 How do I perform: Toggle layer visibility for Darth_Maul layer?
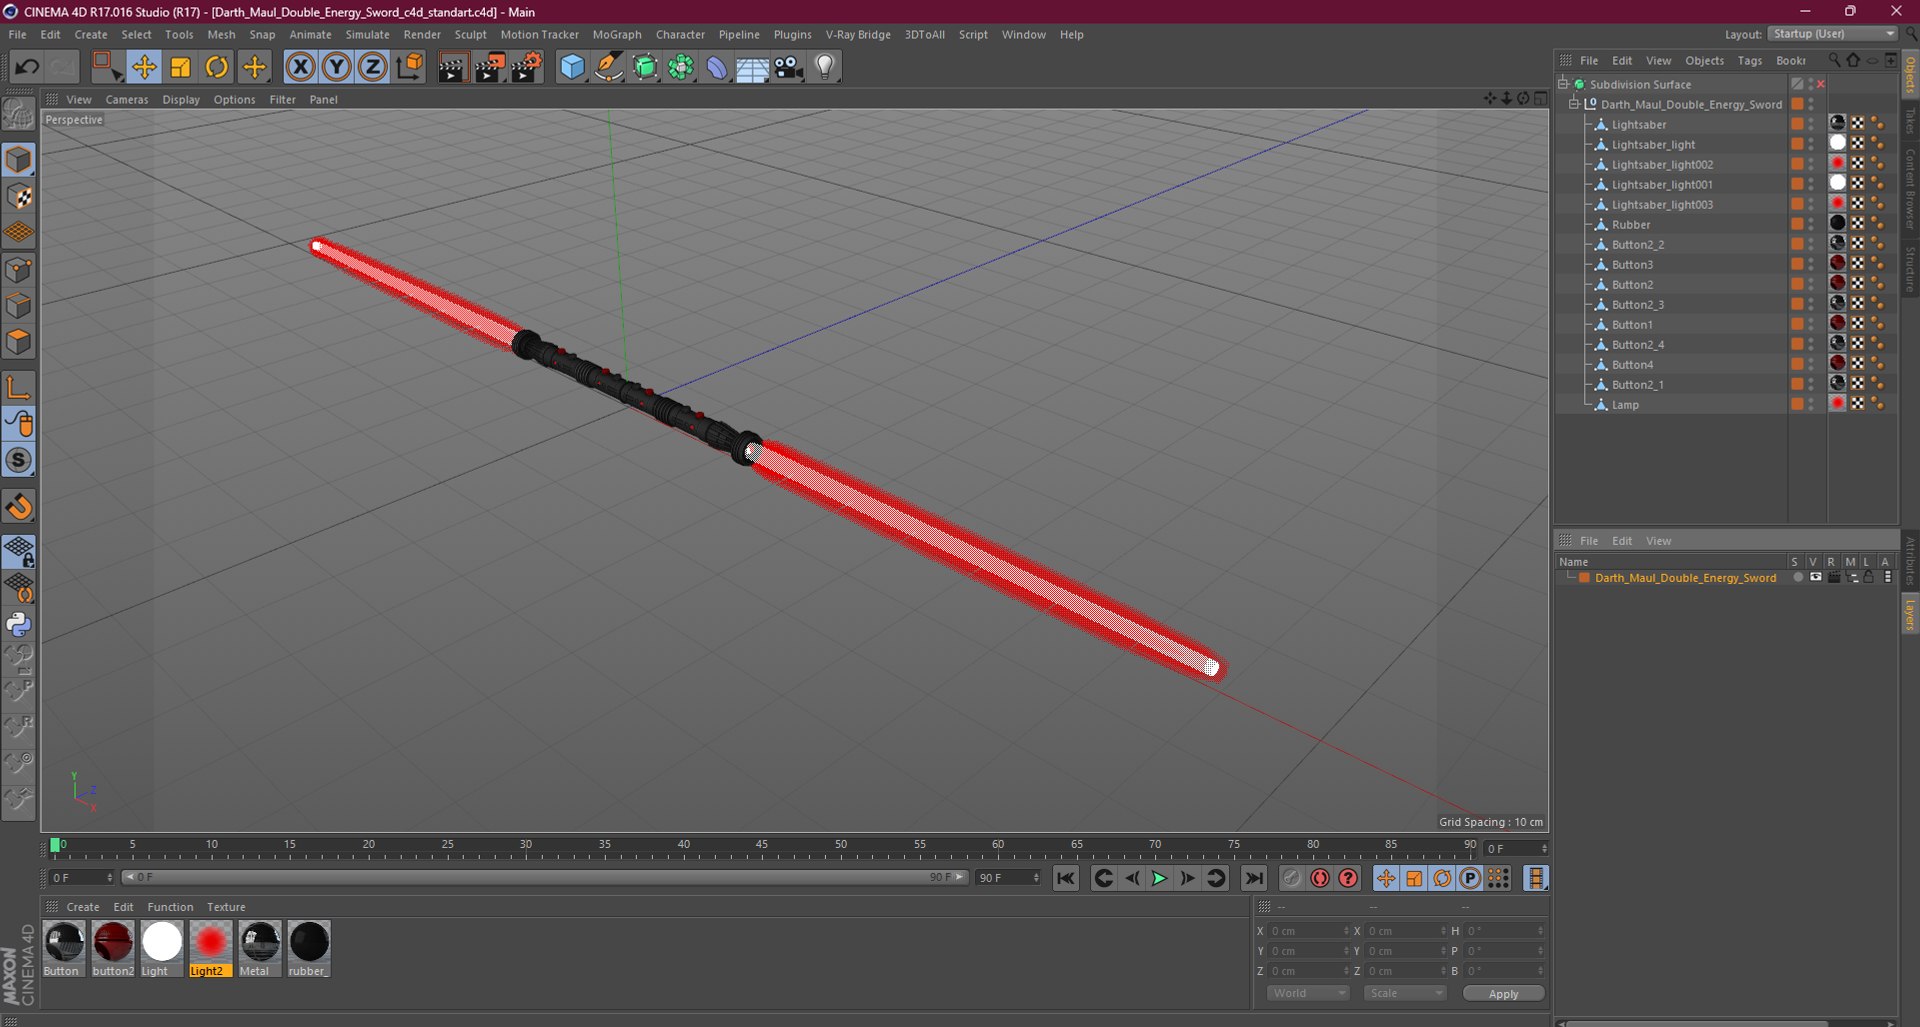tap(1816, 577)
